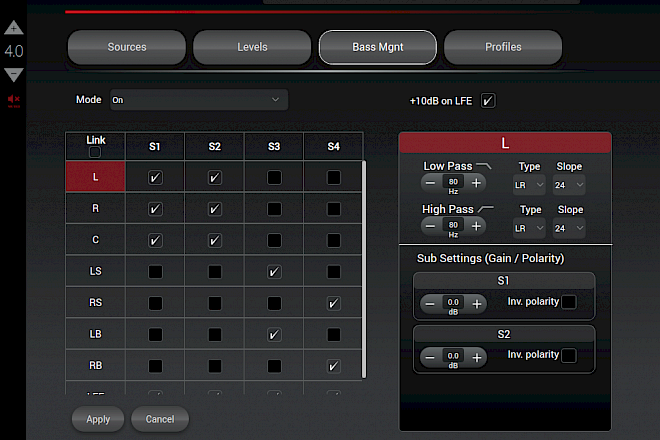
Task: Check S4 for channel C
Action: click(333, 240)
